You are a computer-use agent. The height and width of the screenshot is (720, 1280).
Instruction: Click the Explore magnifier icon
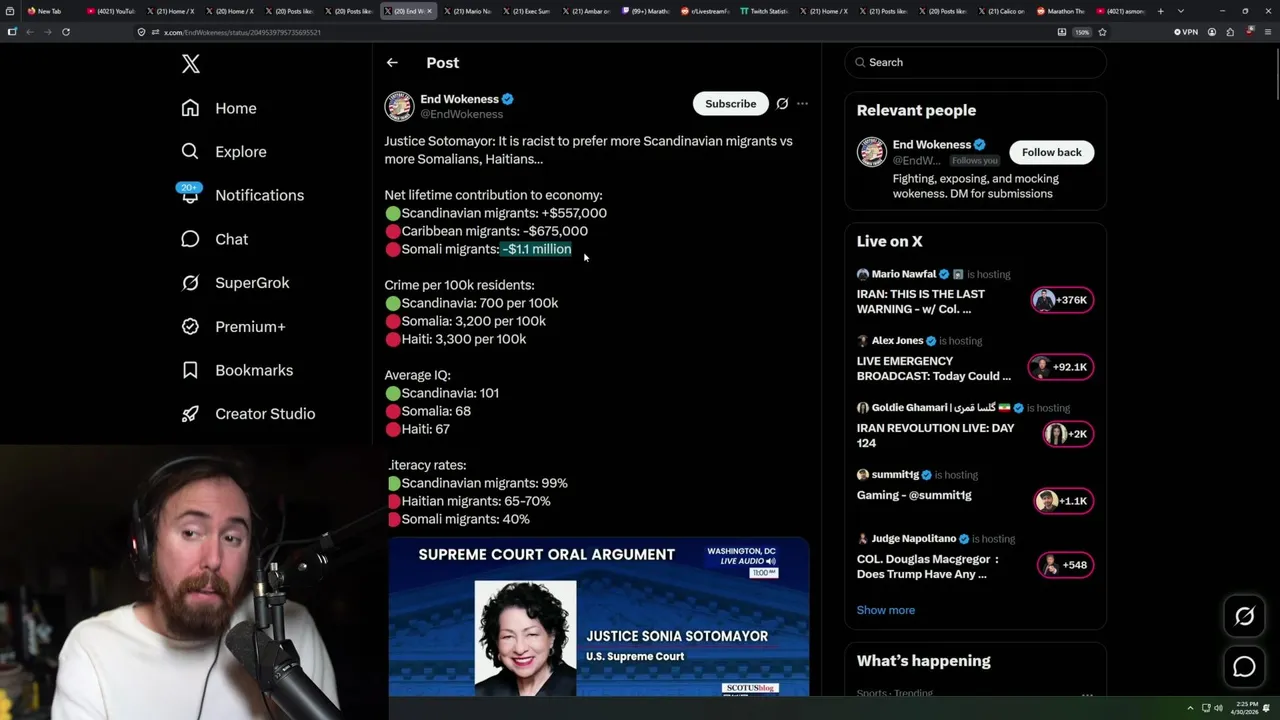click(190, 152)
